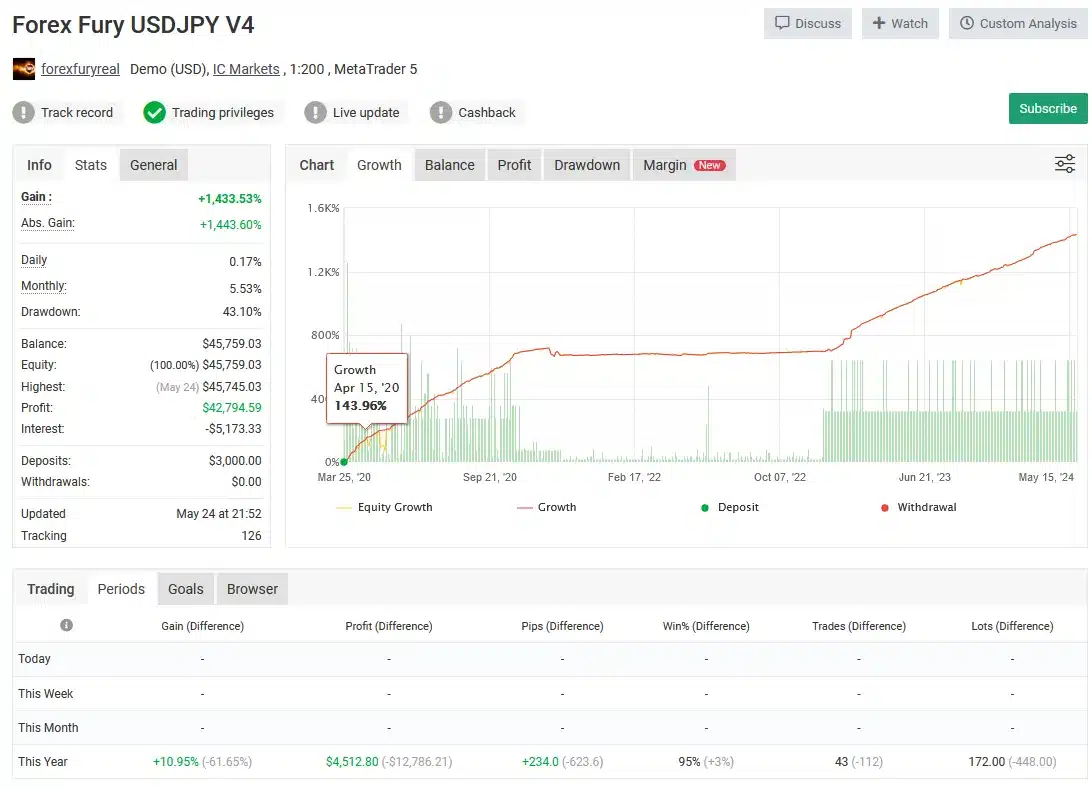The width and height of the screenshot is (1092, 790).
Task: Click the green deposit marker on chart
Action: (x=344, y=461)
